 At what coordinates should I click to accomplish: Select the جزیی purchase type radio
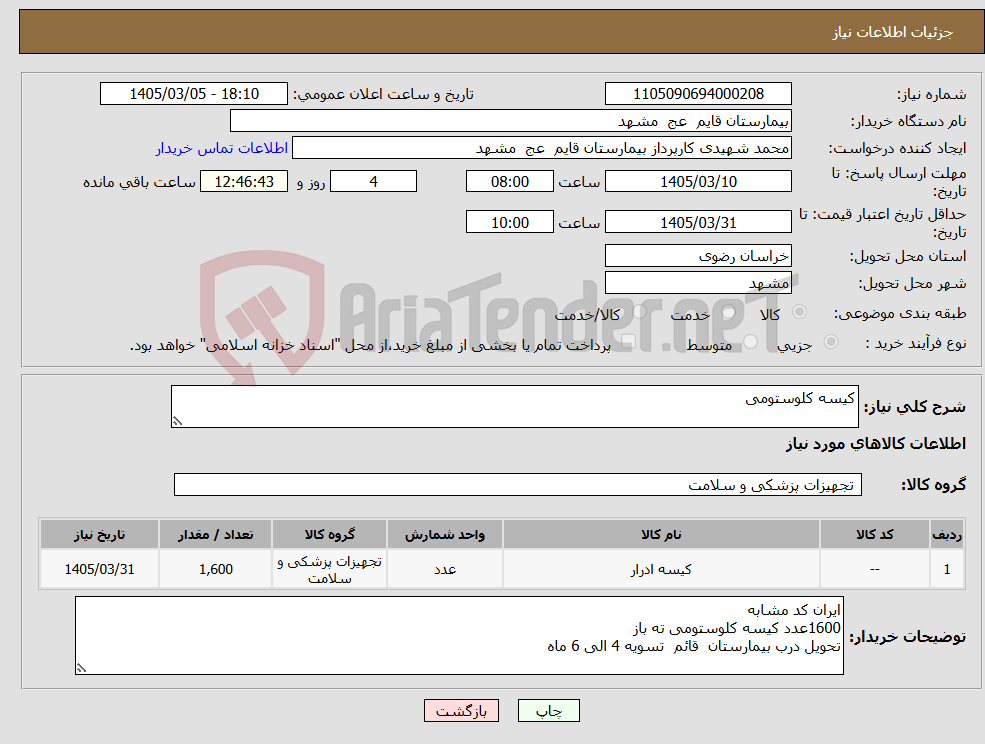(x=830, y=342)
